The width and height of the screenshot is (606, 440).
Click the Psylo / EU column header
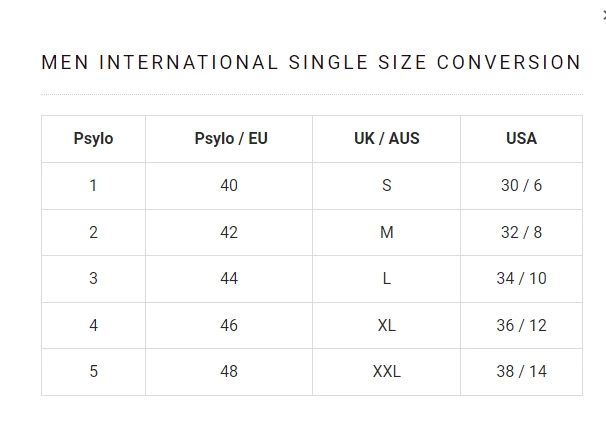229,139
